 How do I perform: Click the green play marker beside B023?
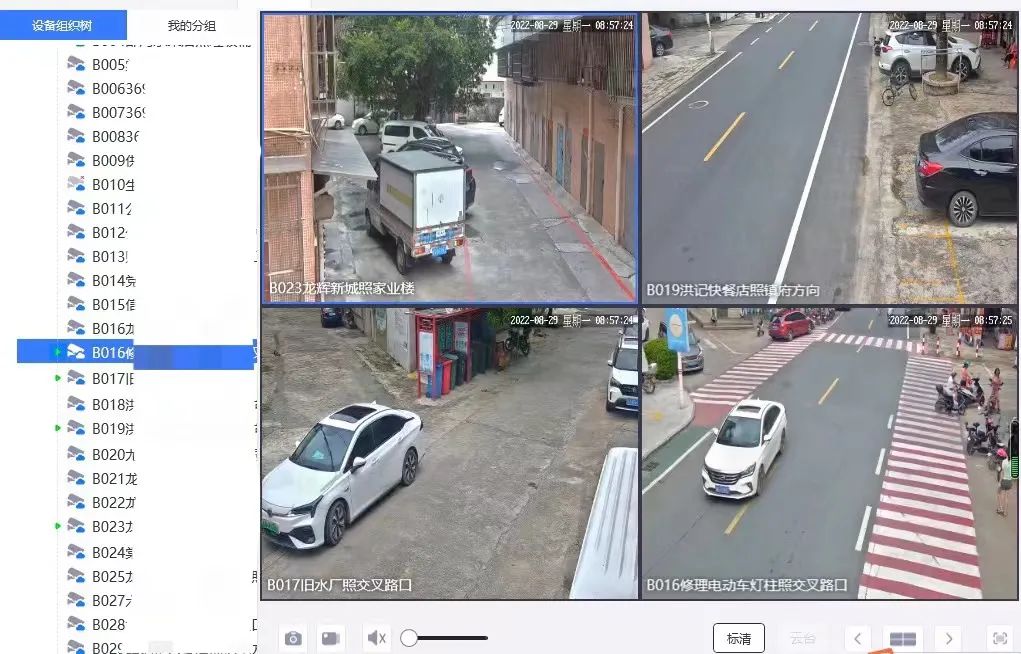point(58,526)
